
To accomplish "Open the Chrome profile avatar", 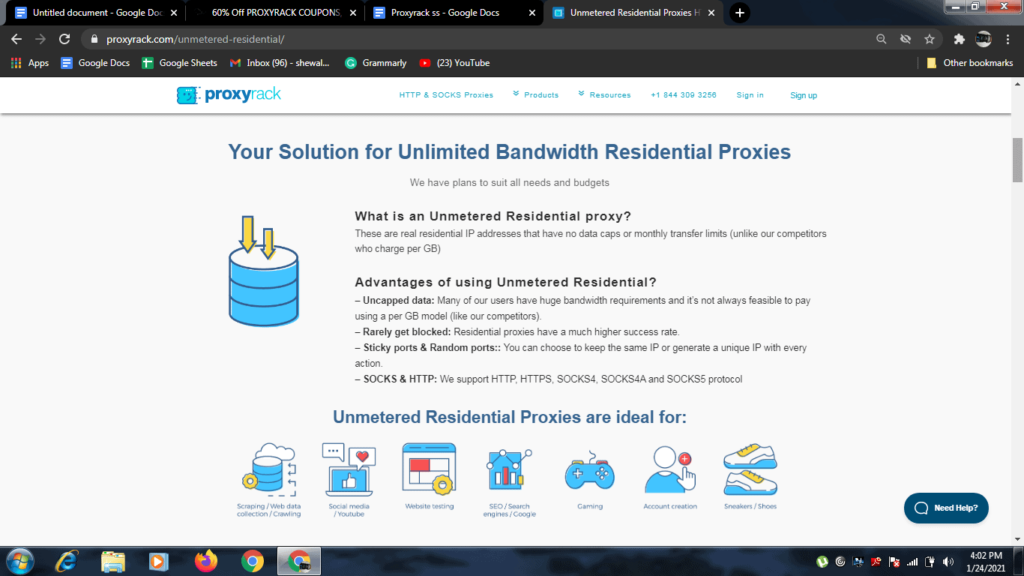I will click(984, 39).
